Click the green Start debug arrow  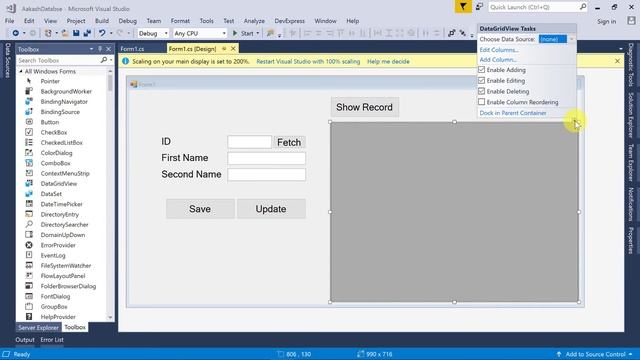click(235, 33)
